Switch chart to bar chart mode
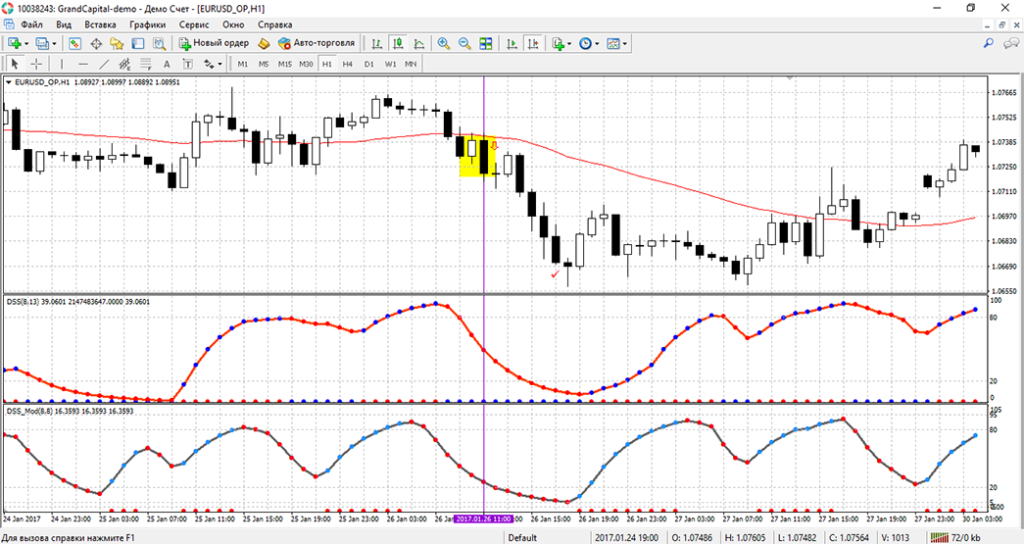The image size is (1024, 544). tap(376, 44)
